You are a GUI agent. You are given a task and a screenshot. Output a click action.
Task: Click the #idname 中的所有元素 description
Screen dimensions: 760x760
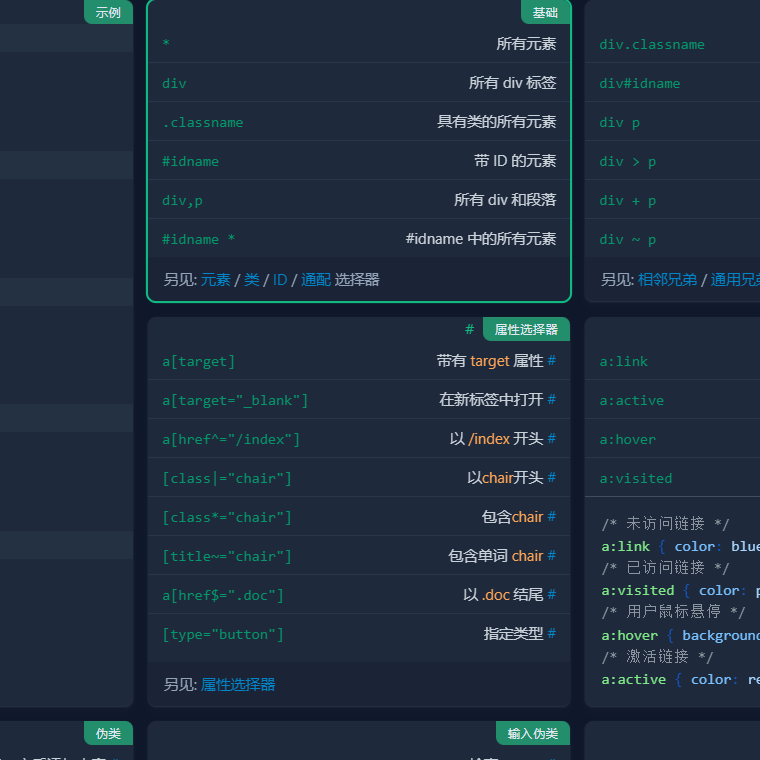(x=481, y=239)
